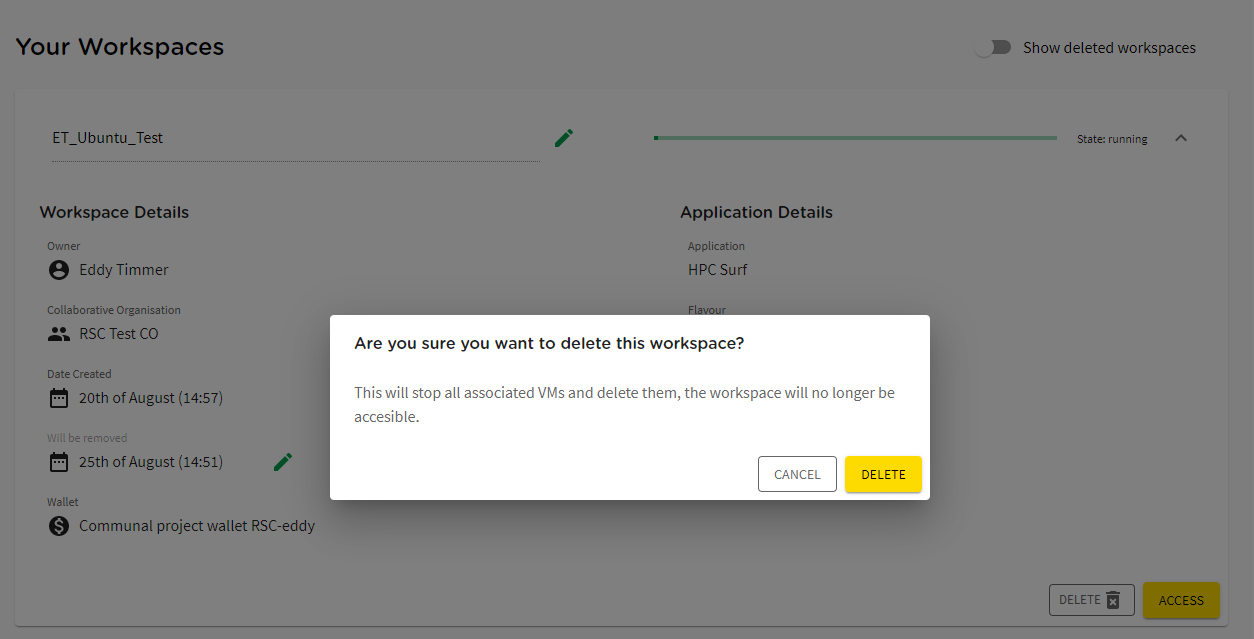Click the 'Flavour' label
The height and width of the screenshot is (639, 1254).
click(707, 310)
